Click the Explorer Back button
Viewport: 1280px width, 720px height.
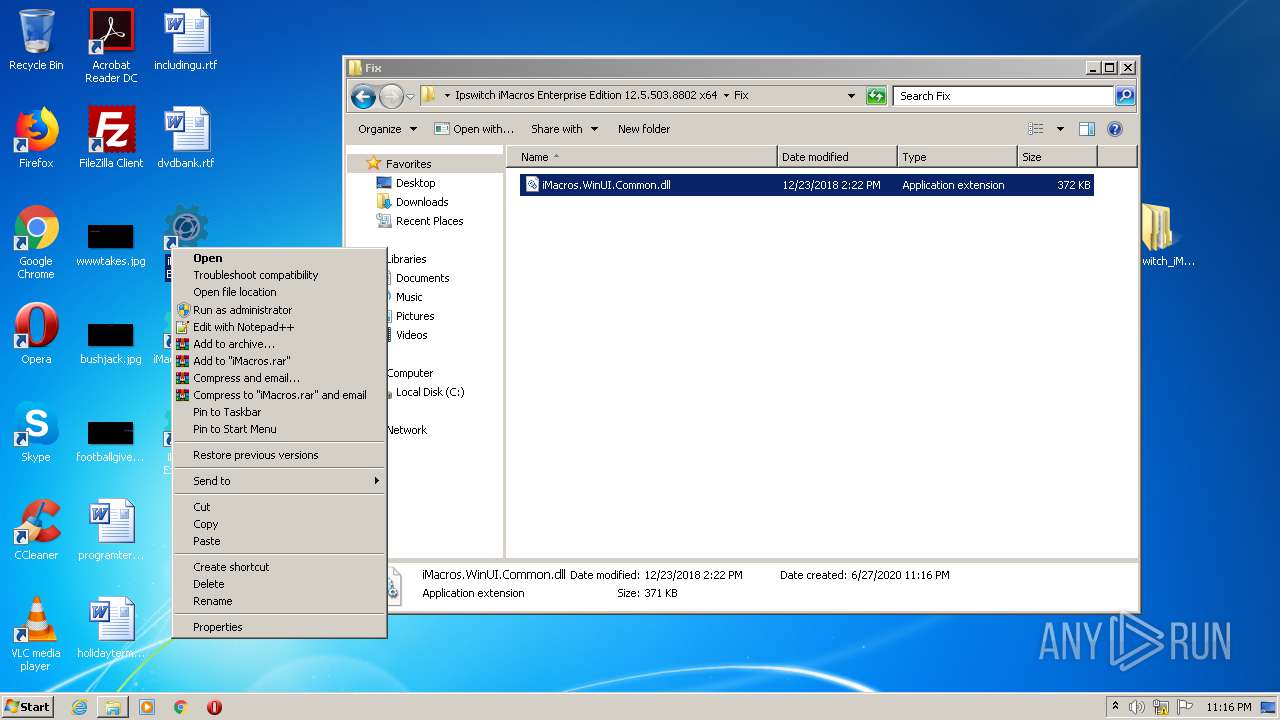click(363, 96)
